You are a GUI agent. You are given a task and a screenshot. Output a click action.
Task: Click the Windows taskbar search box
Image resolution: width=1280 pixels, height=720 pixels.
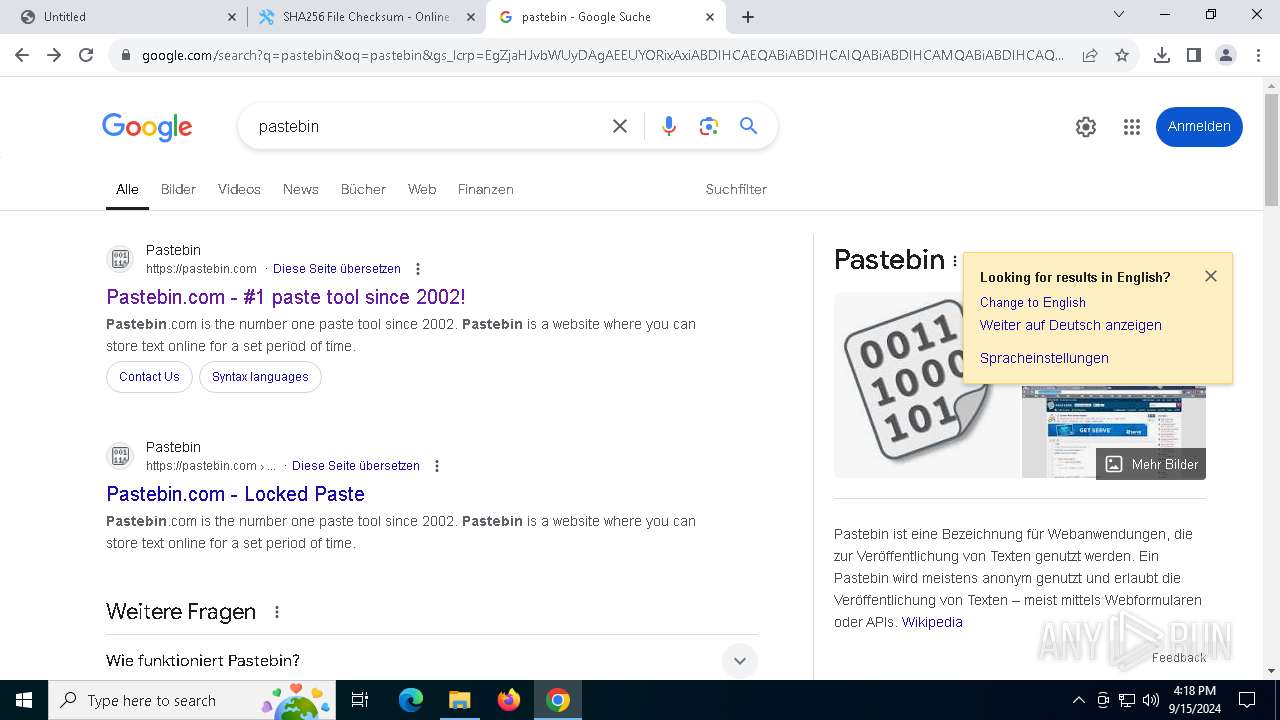[x=192, y=700]
